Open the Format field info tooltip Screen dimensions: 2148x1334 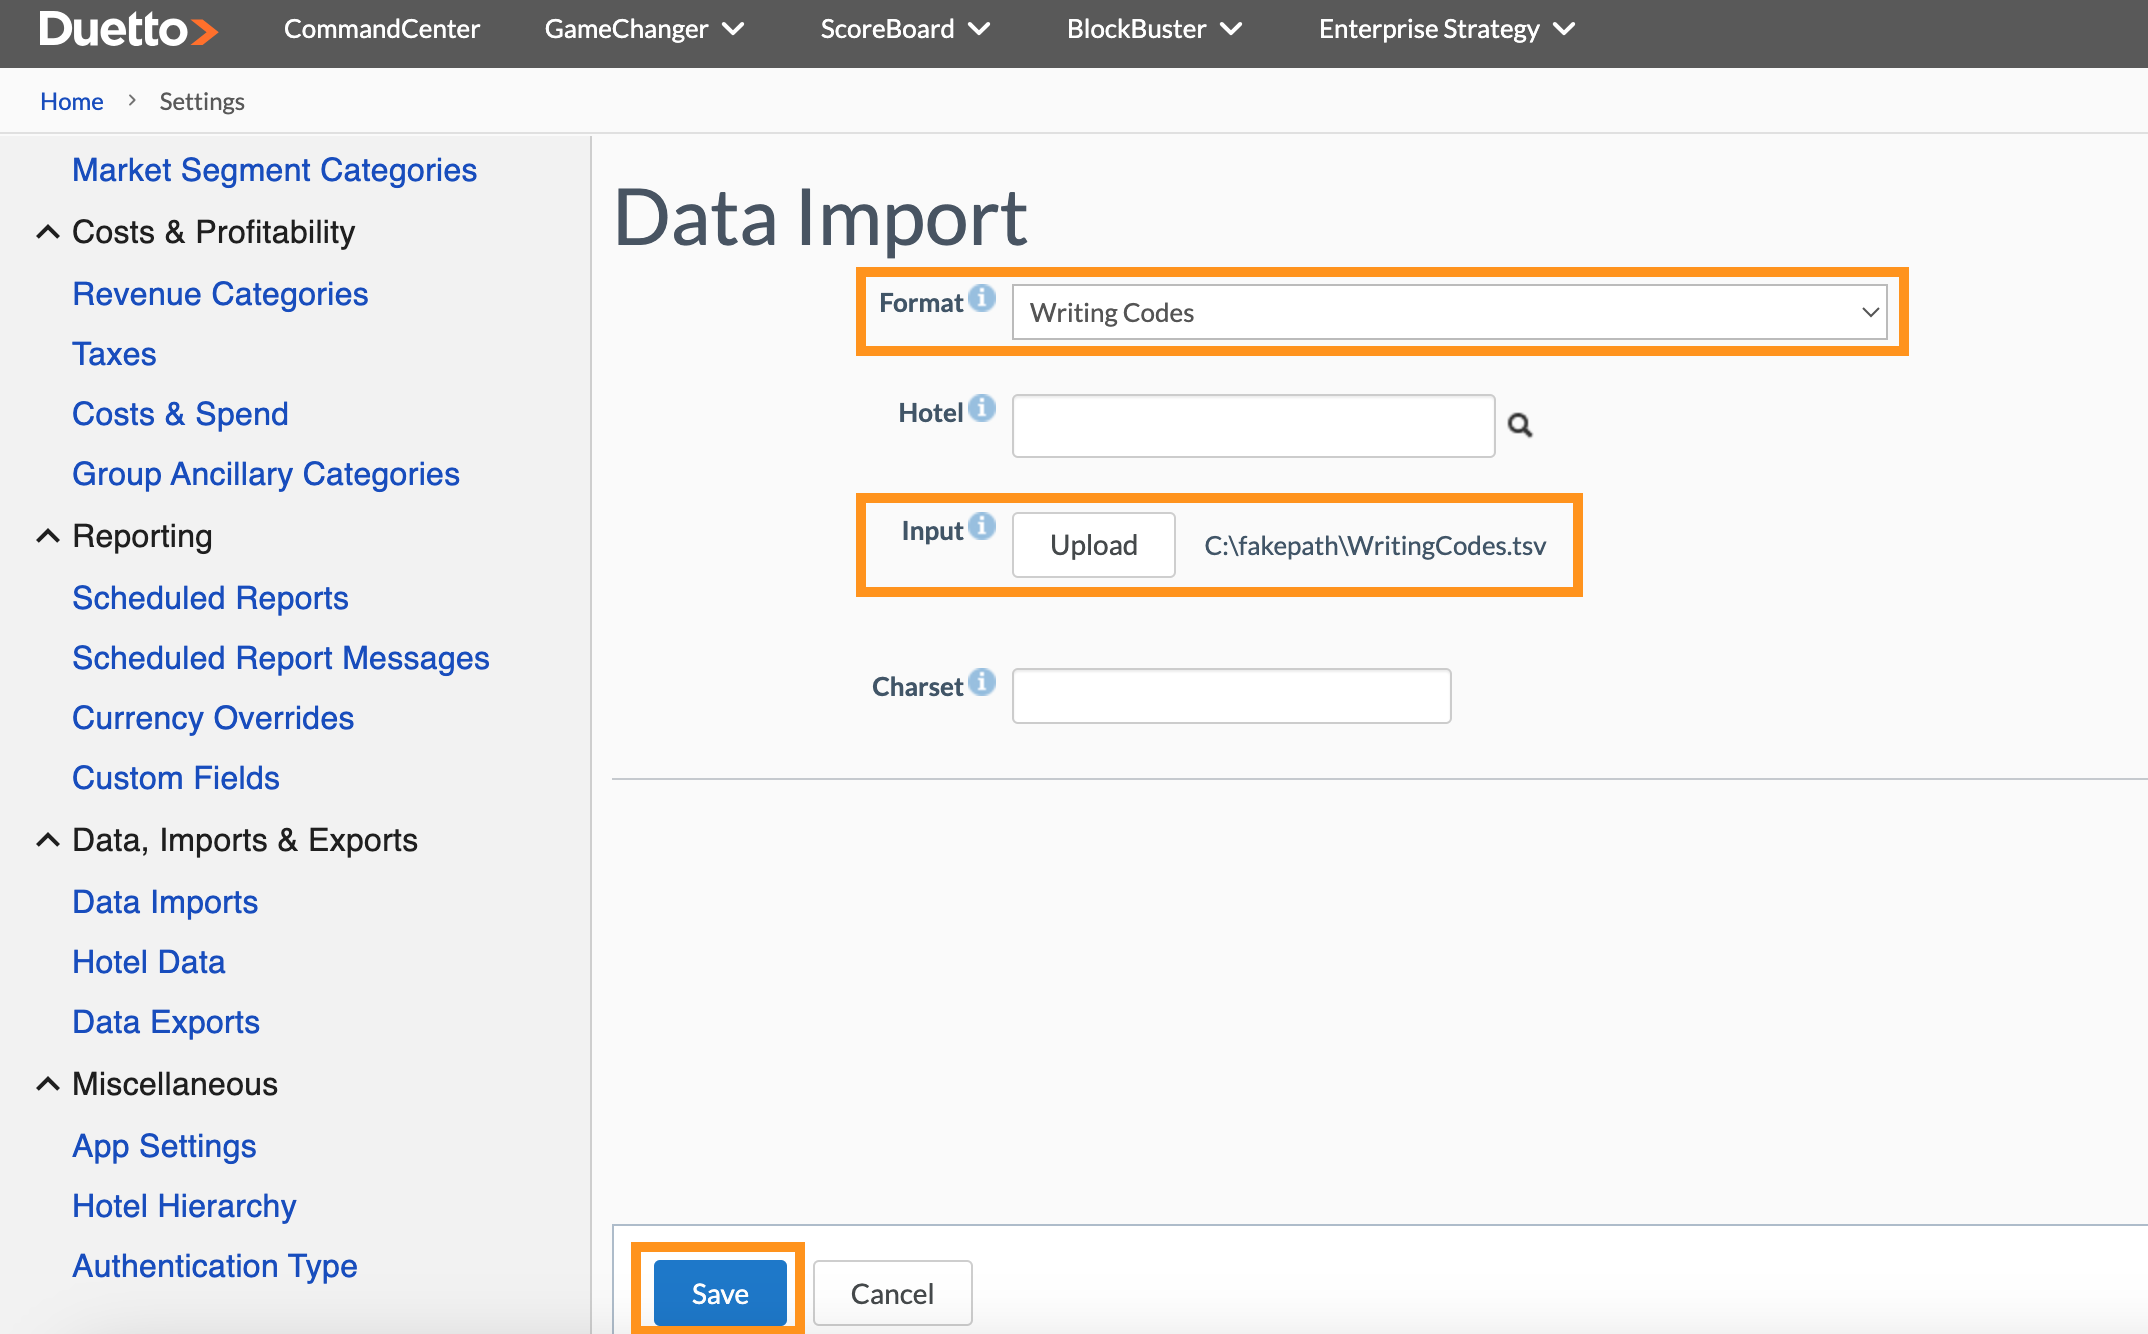click(x=984, y=297)
